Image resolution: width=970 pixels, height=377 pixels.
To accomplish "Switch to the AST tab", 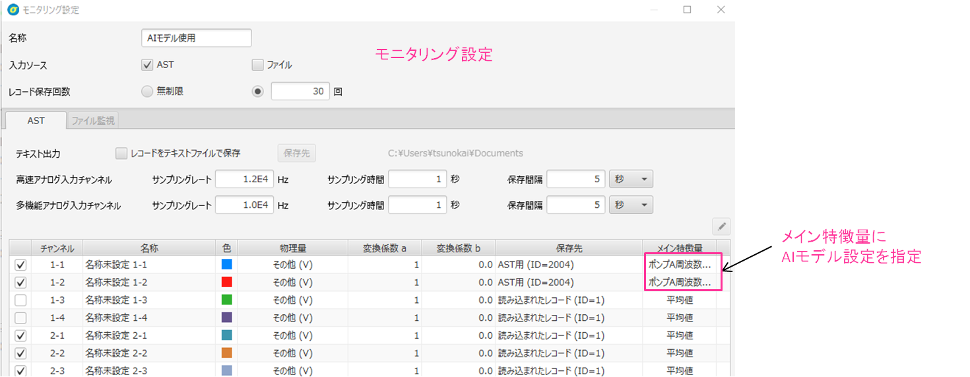I will 36,121.
